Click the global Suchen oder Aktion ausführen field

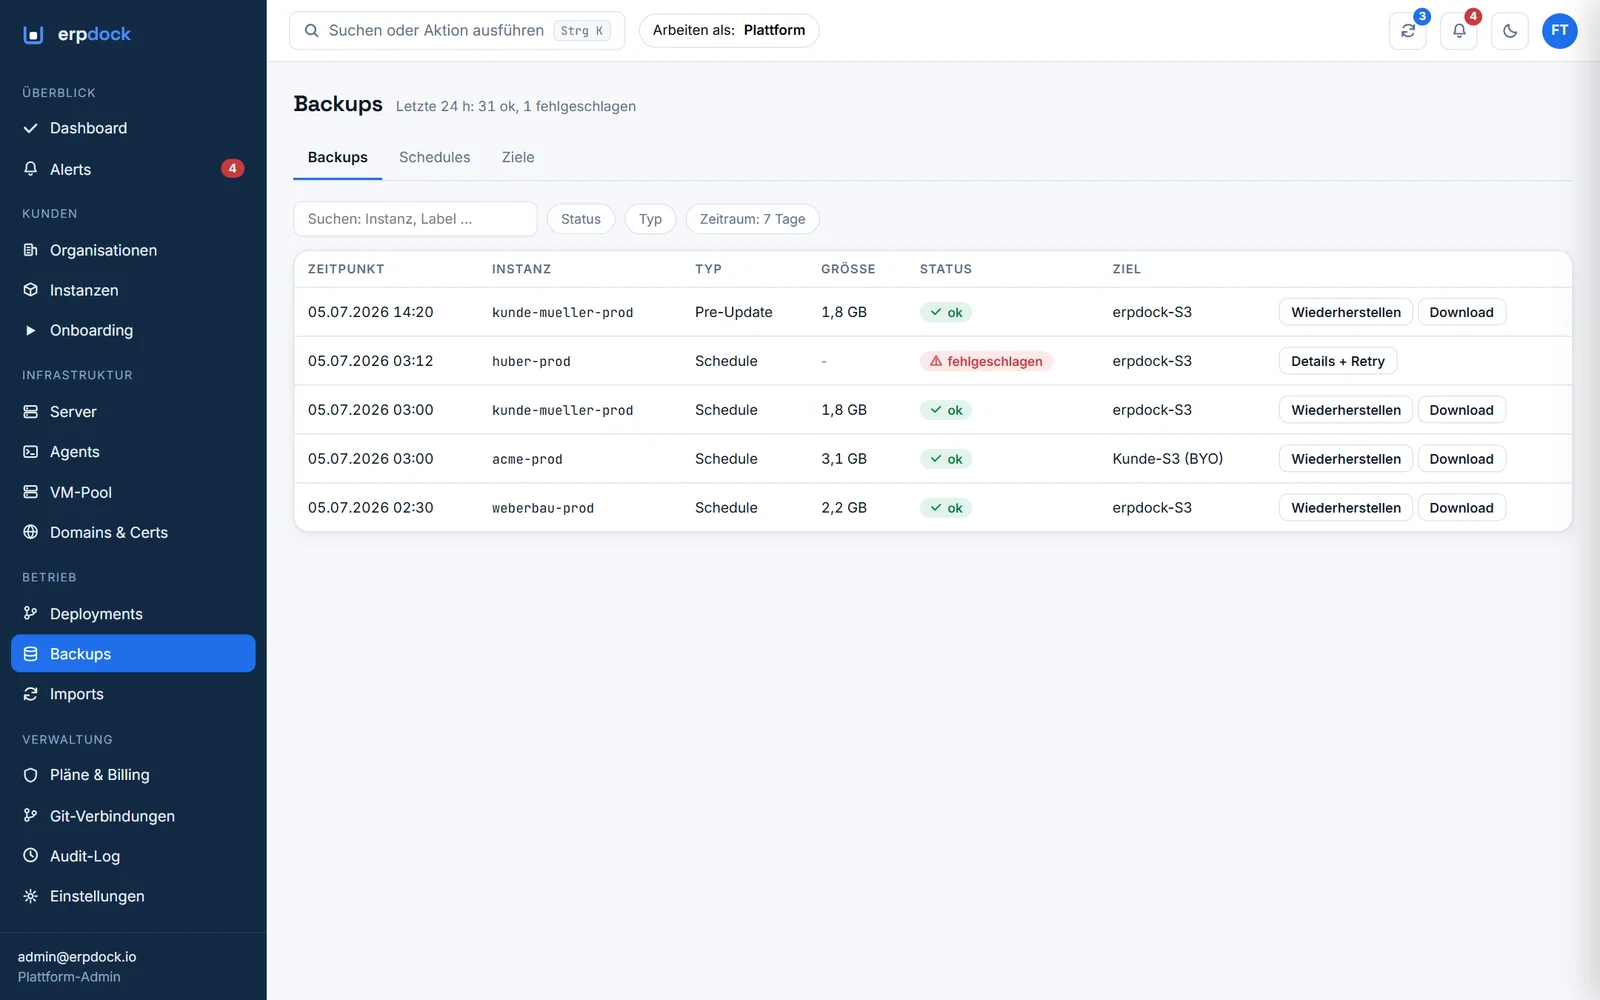tap(457, 31)
